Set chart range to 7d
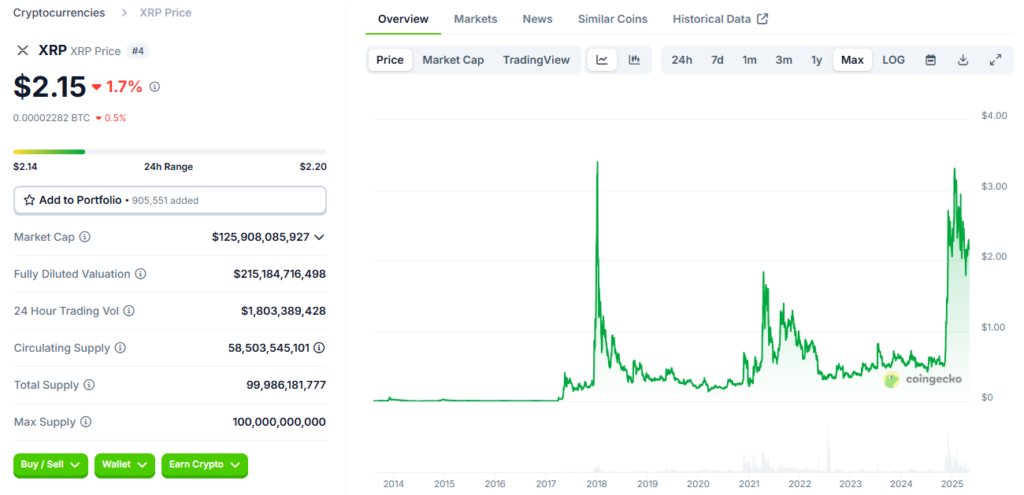The height and width of the screenshot is (495, 1024). (717, 60)
